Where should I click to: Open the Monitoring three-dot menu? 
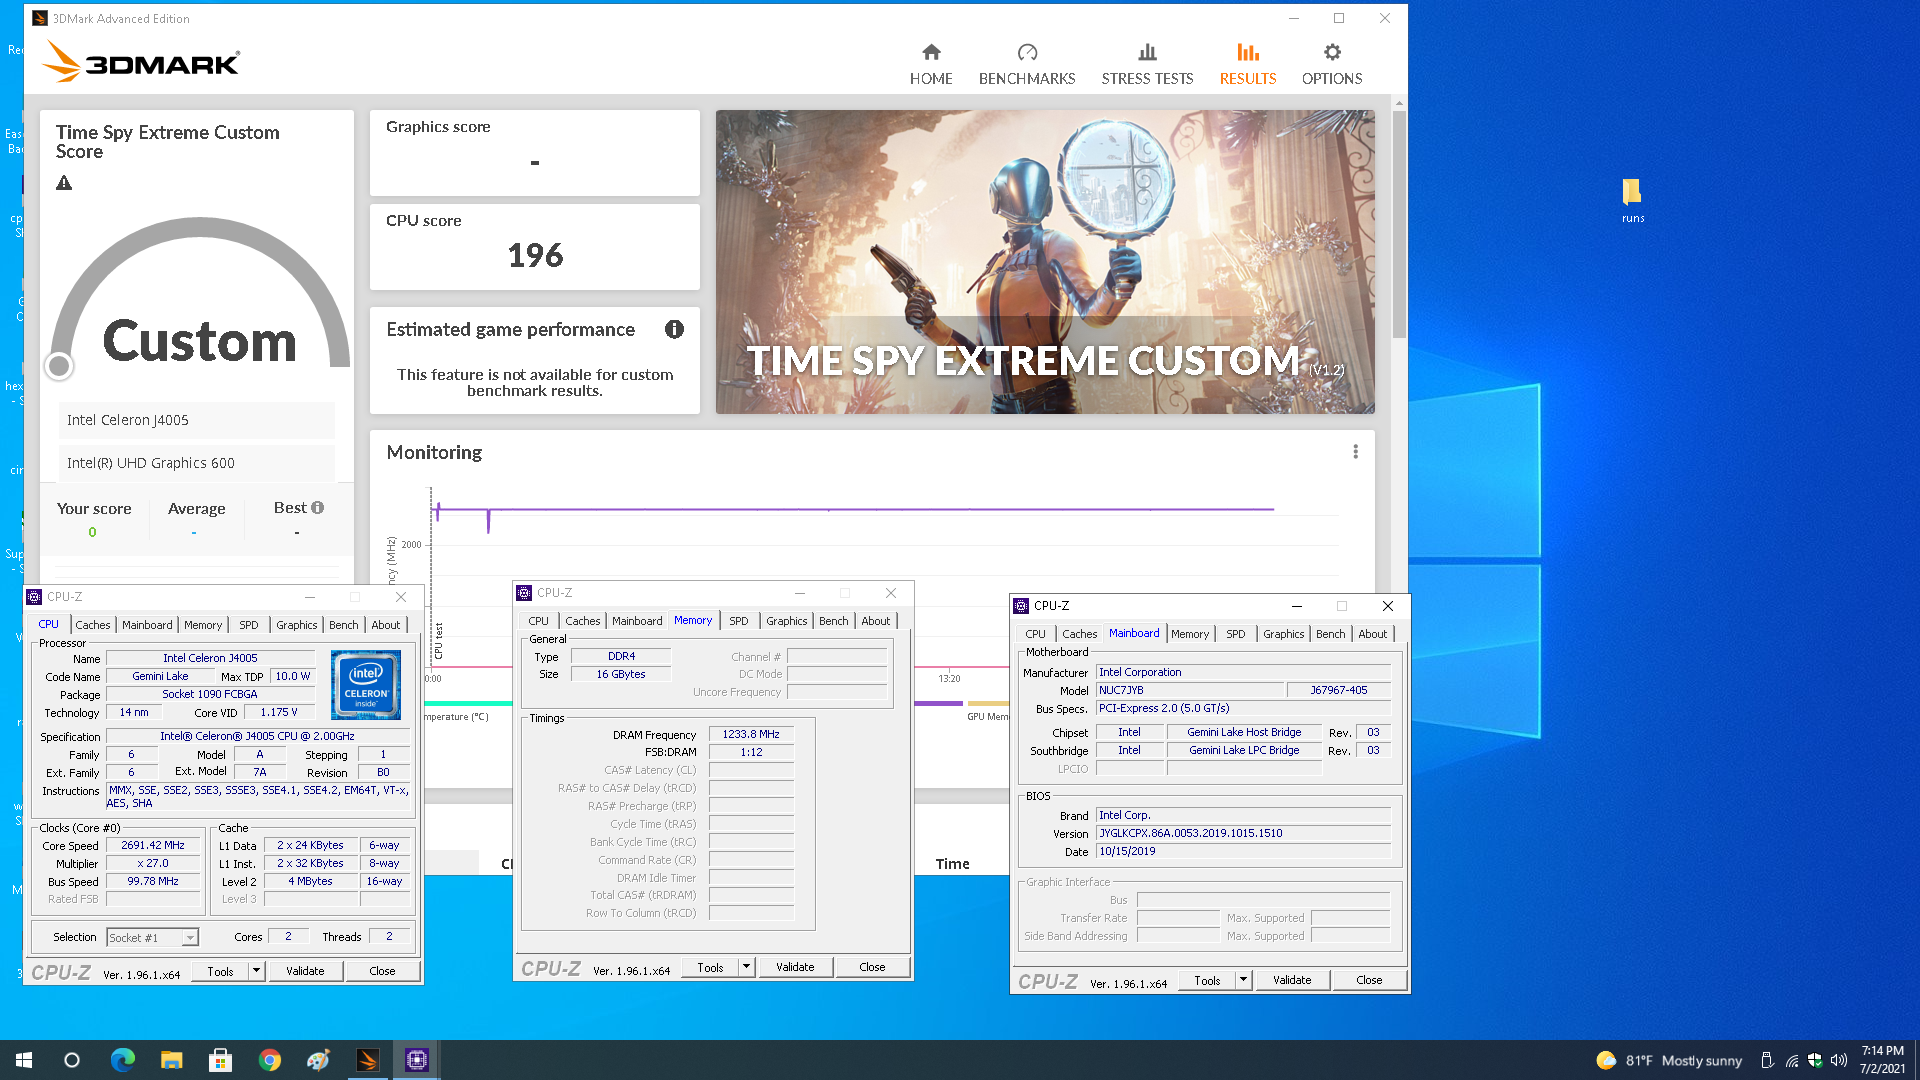[x=1355, y=452]
